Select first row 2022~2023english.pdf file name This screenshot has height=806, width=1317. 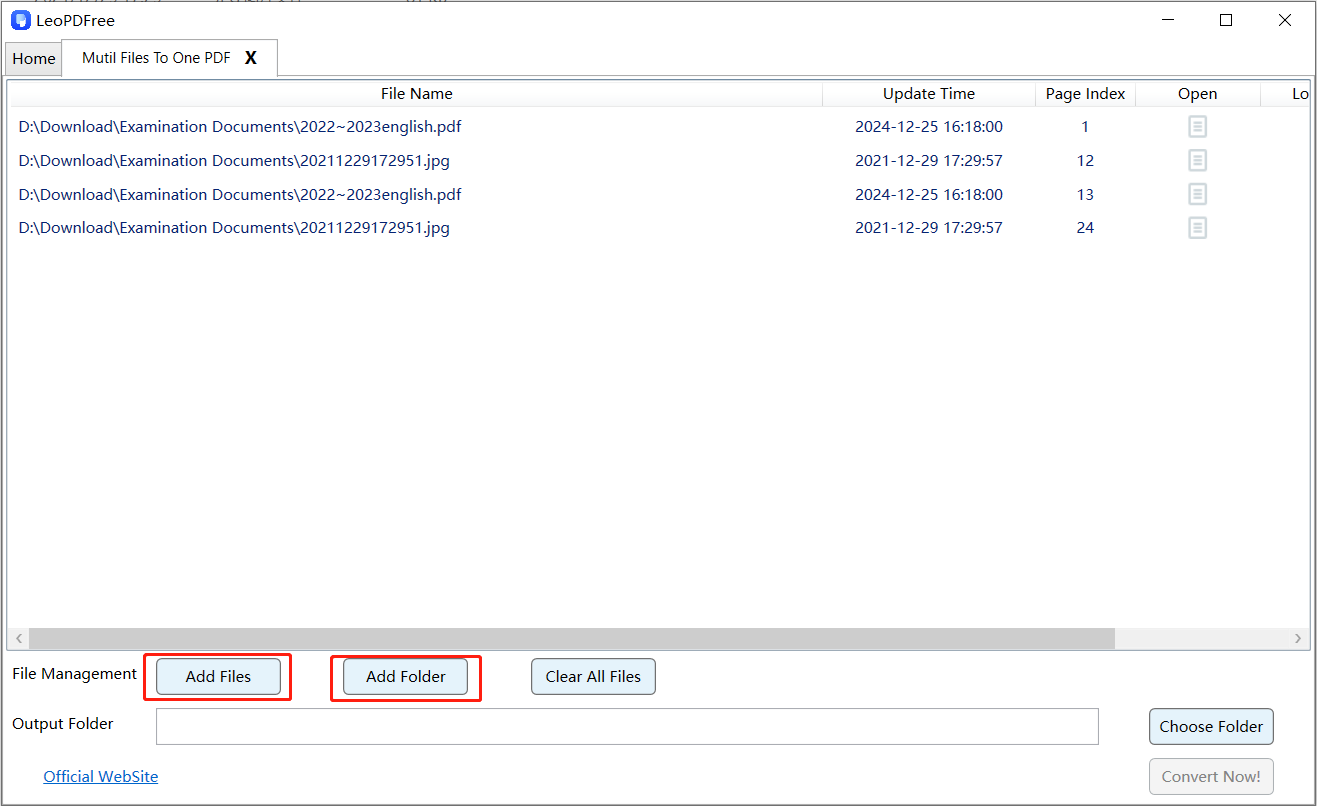[240, 127]
